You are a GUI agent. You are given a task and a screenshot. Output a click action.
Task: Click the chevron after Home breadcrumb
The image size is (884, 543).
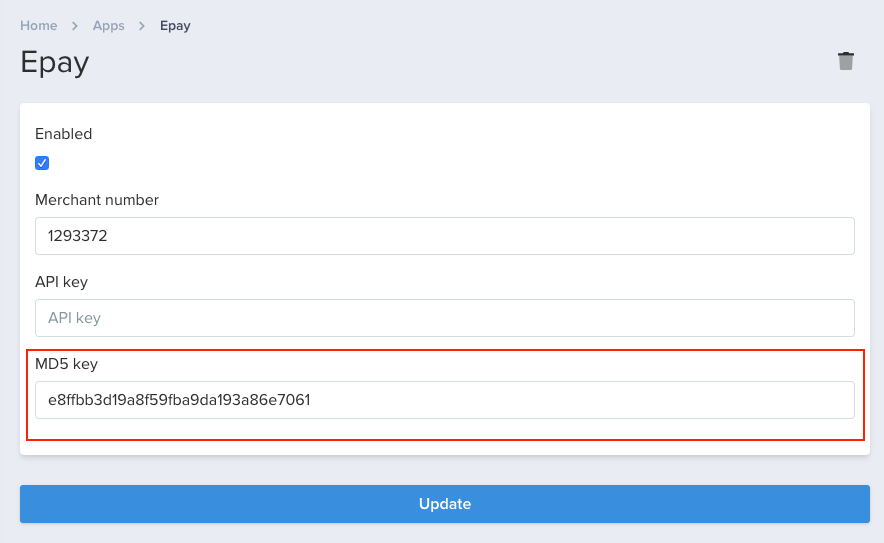click(74, 26)
